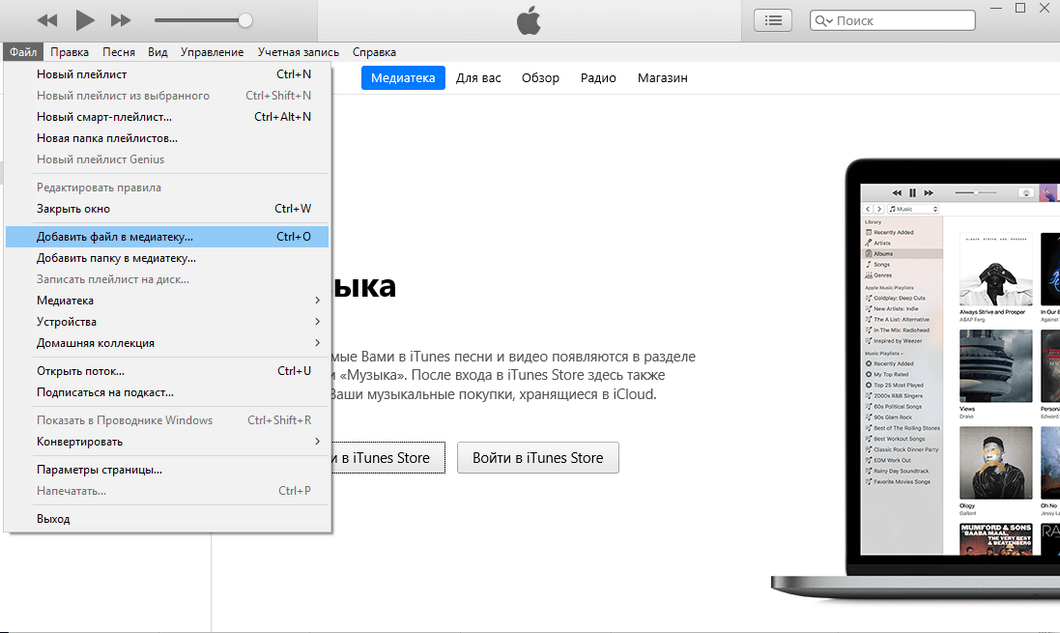Viewport: 1060px width, 633px height.
Task: Click the rewind previous track button
Action: click(x=47, y=20)
